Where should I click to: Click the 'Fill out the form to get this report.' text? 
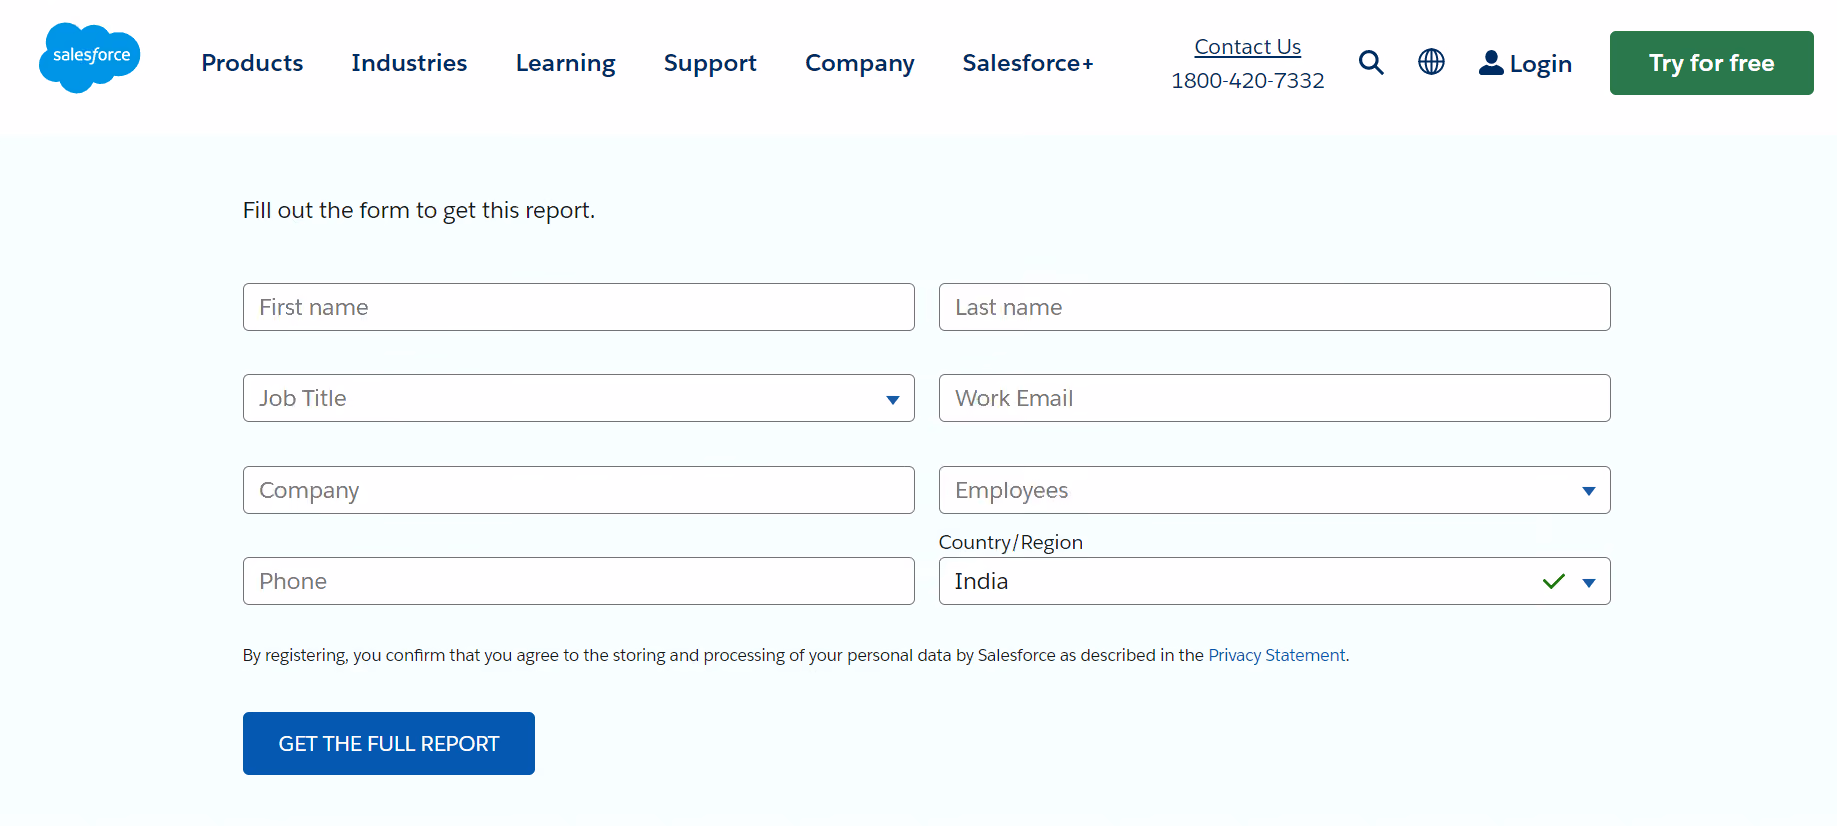coord(419,210)
